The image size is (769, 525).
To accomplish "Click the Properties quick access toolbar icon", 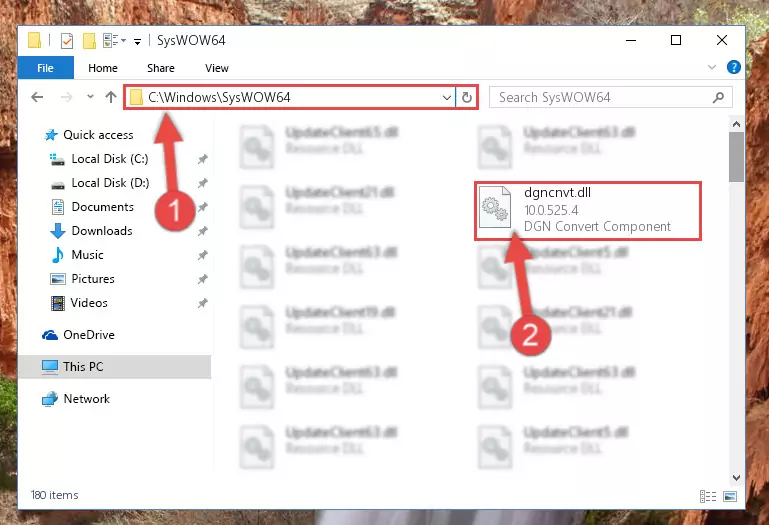I will [x=67, y=40].
